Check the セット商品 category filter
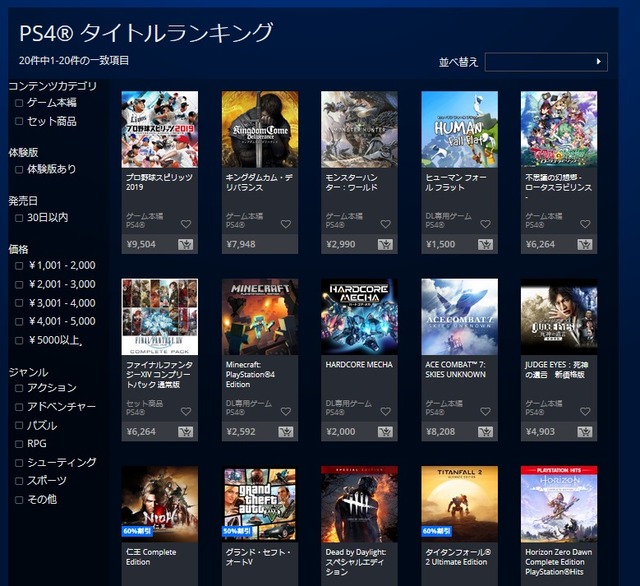This screenshot has height=586, width=640. pyautogui.click(x=19, y=121)
